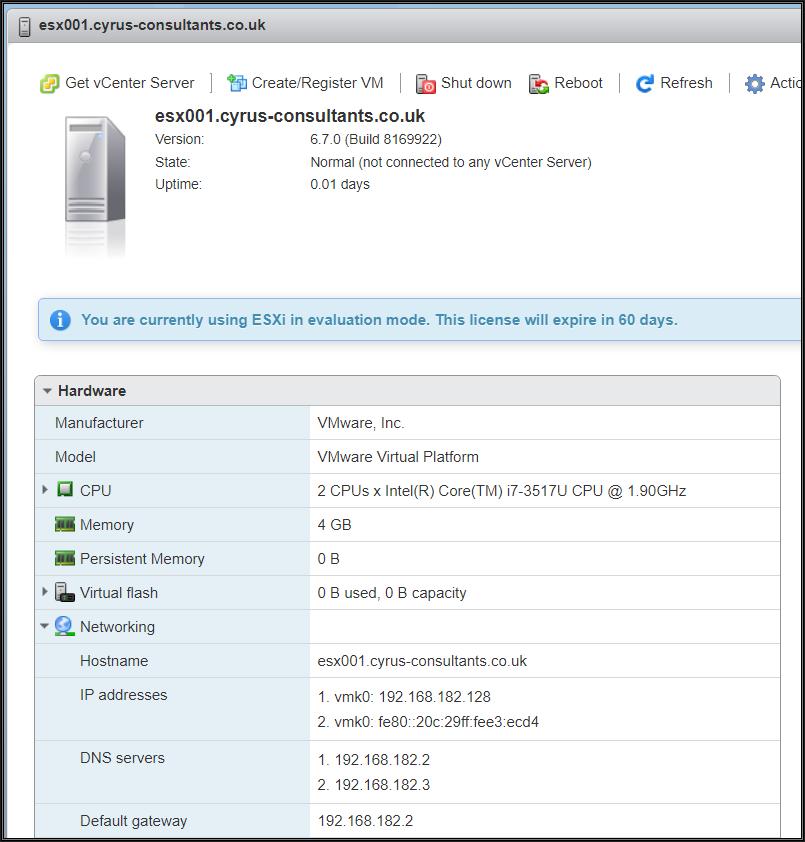Click the host name heading below toolbar

(x=290, y=116)
